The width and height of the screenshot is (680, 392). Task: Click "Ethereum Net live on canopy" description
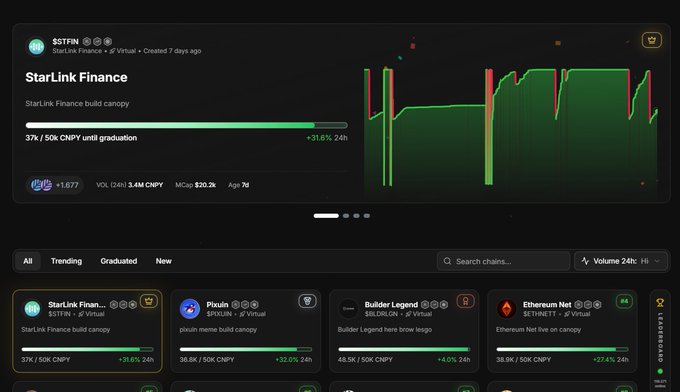pos(538,330)
